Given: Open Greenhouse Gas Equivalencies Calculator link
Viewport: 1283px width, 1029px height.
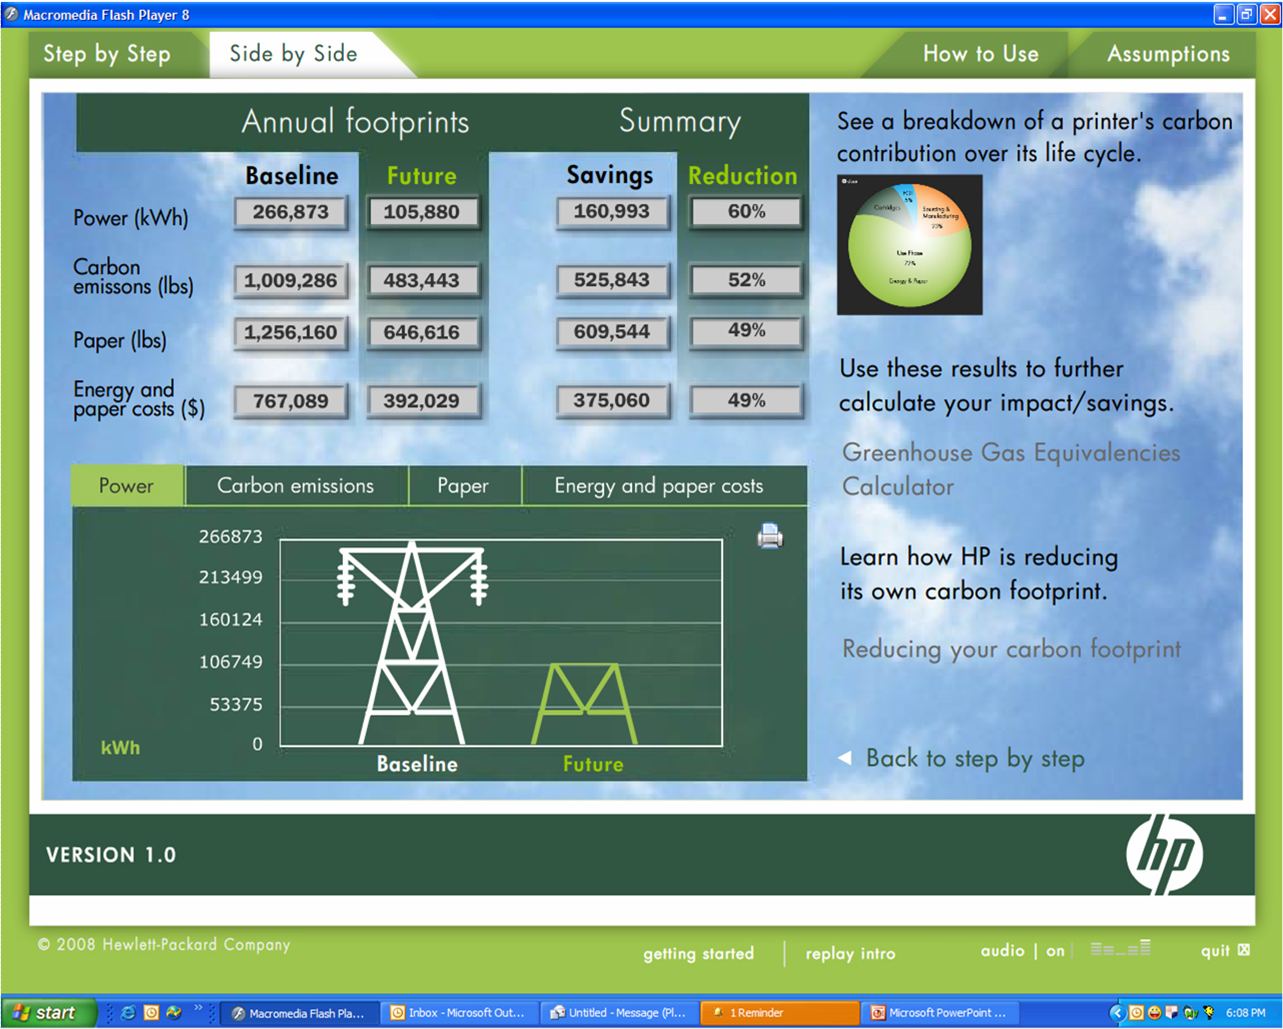Looking at the screenshot, I should (x=1011, y=469).
